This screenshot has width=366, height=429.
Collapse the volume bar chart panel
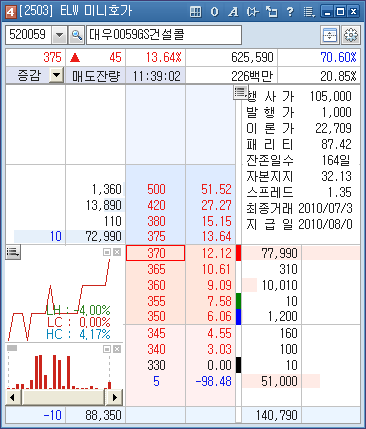107,349
